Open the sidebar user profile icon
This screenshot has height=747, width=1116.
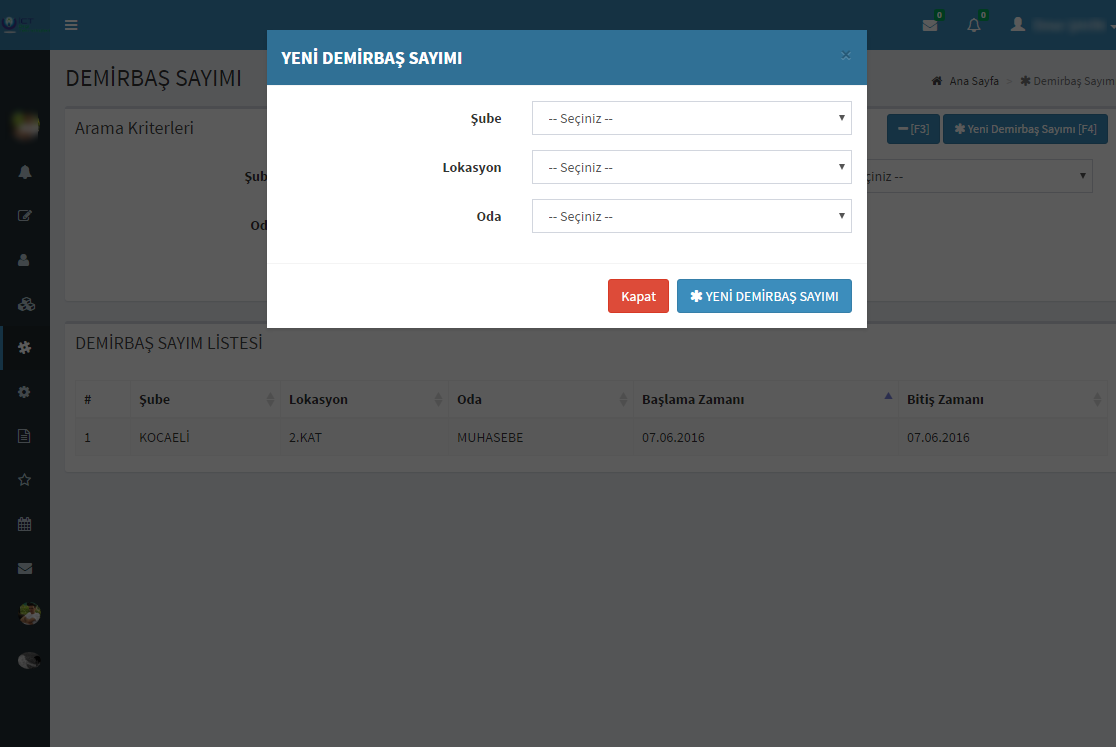25,259
